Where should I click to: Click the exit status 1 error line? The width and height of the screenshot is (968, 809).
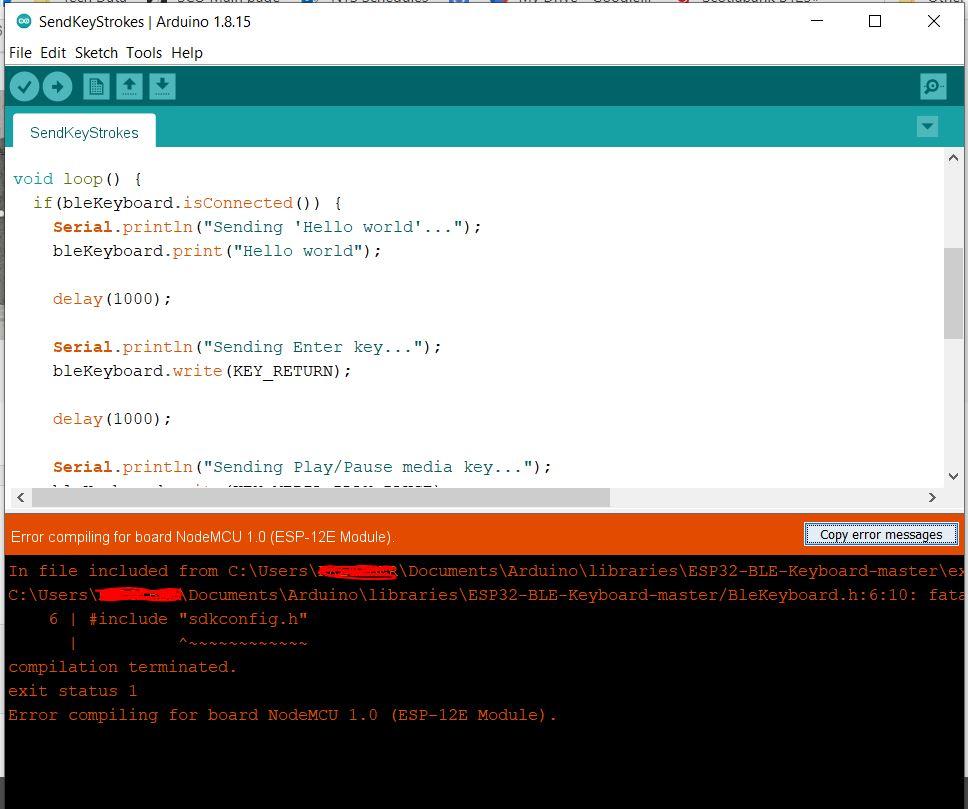[70, 690]
